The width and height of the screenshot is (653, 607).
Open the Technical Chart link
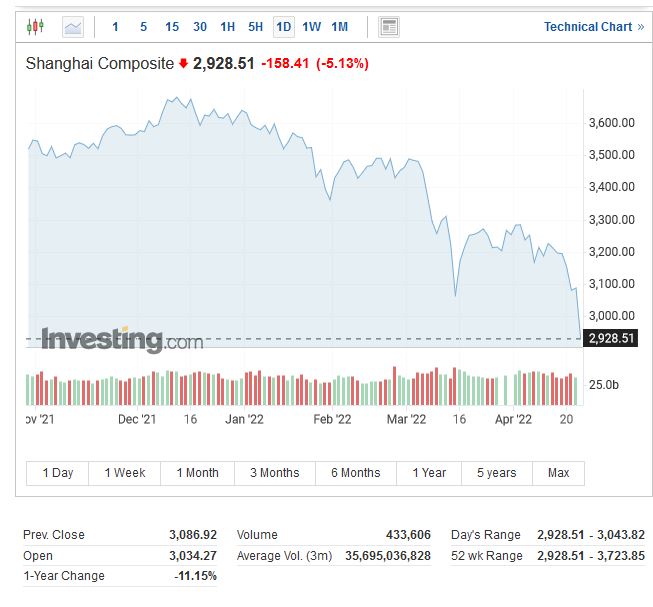[587, 27]
